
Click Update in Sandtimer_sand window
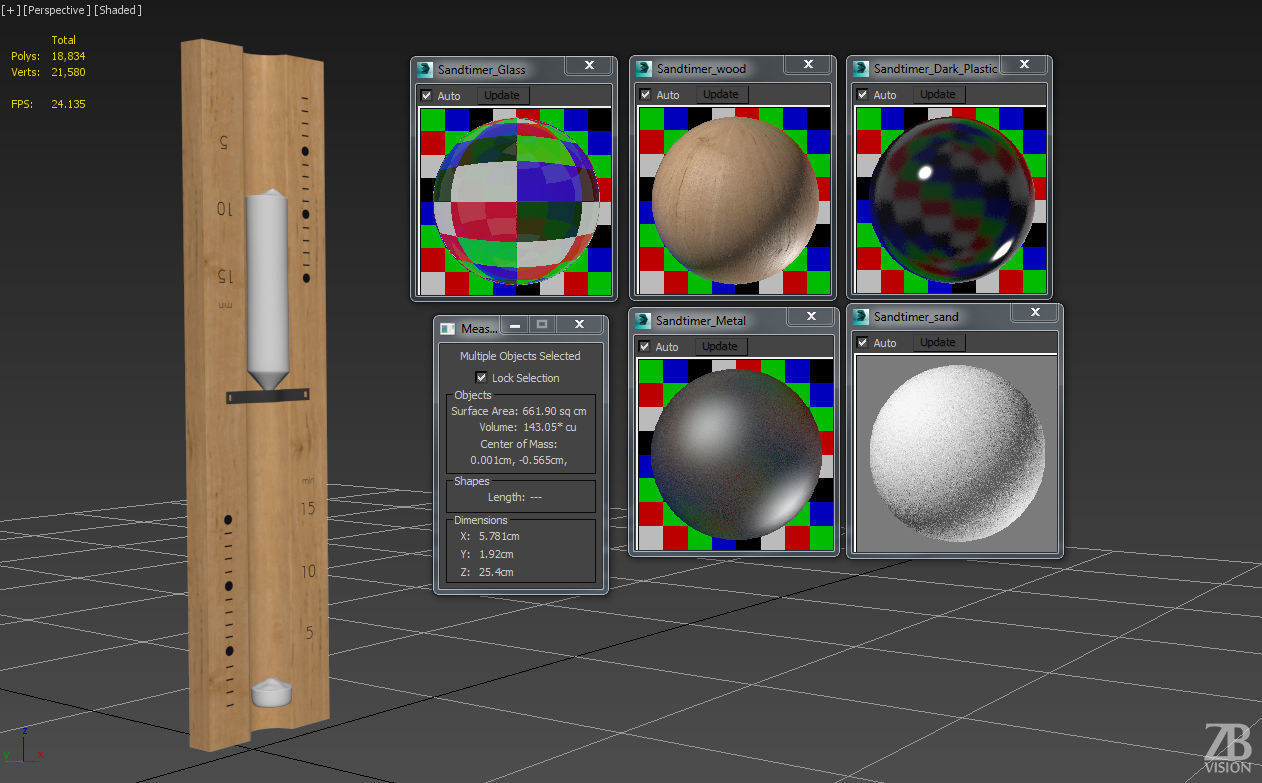point(938,342)
